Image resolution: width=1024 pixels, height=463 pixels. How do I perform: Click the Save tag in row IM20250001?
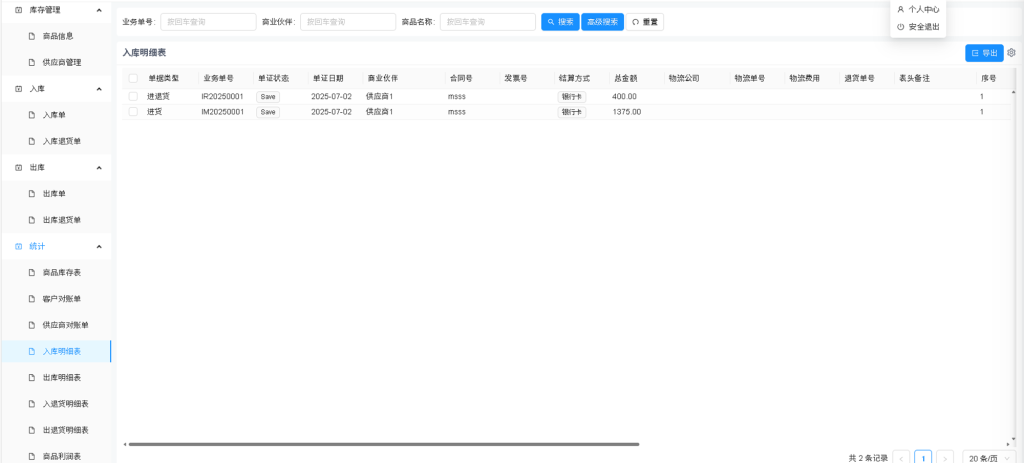pyautogui.click(x=268, y=112)
